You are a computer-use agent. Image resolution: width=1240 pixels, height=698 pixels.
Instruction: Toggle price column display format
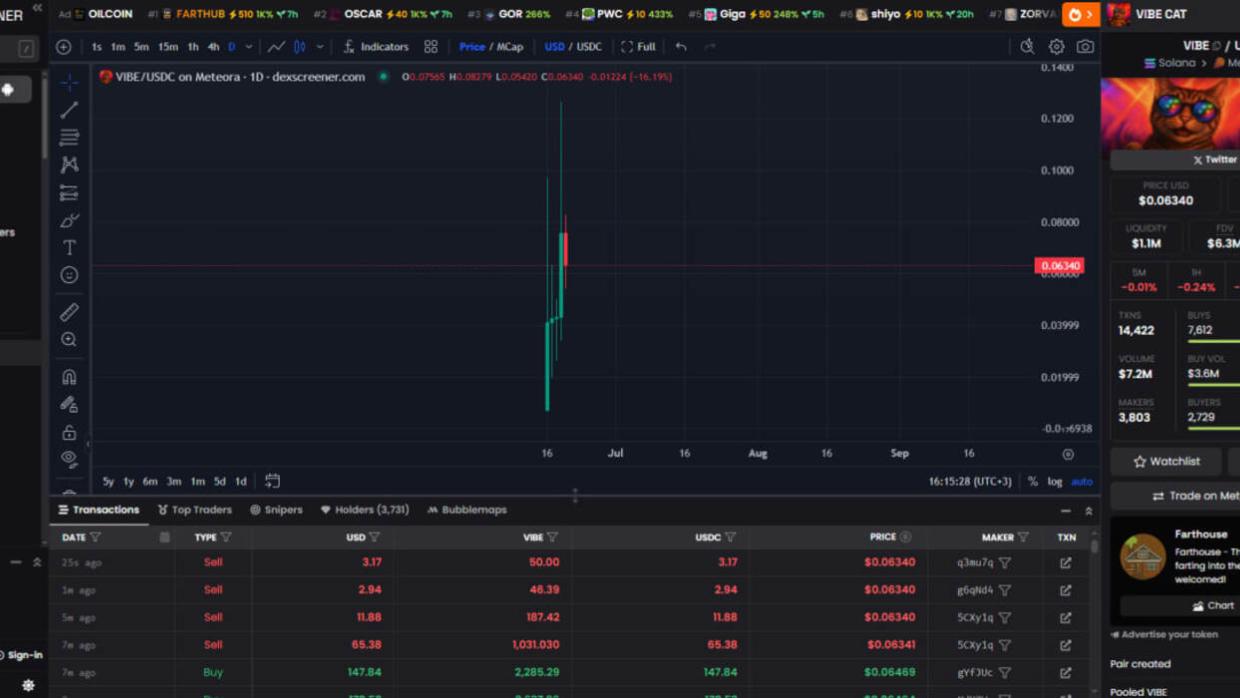pos(906,537)
